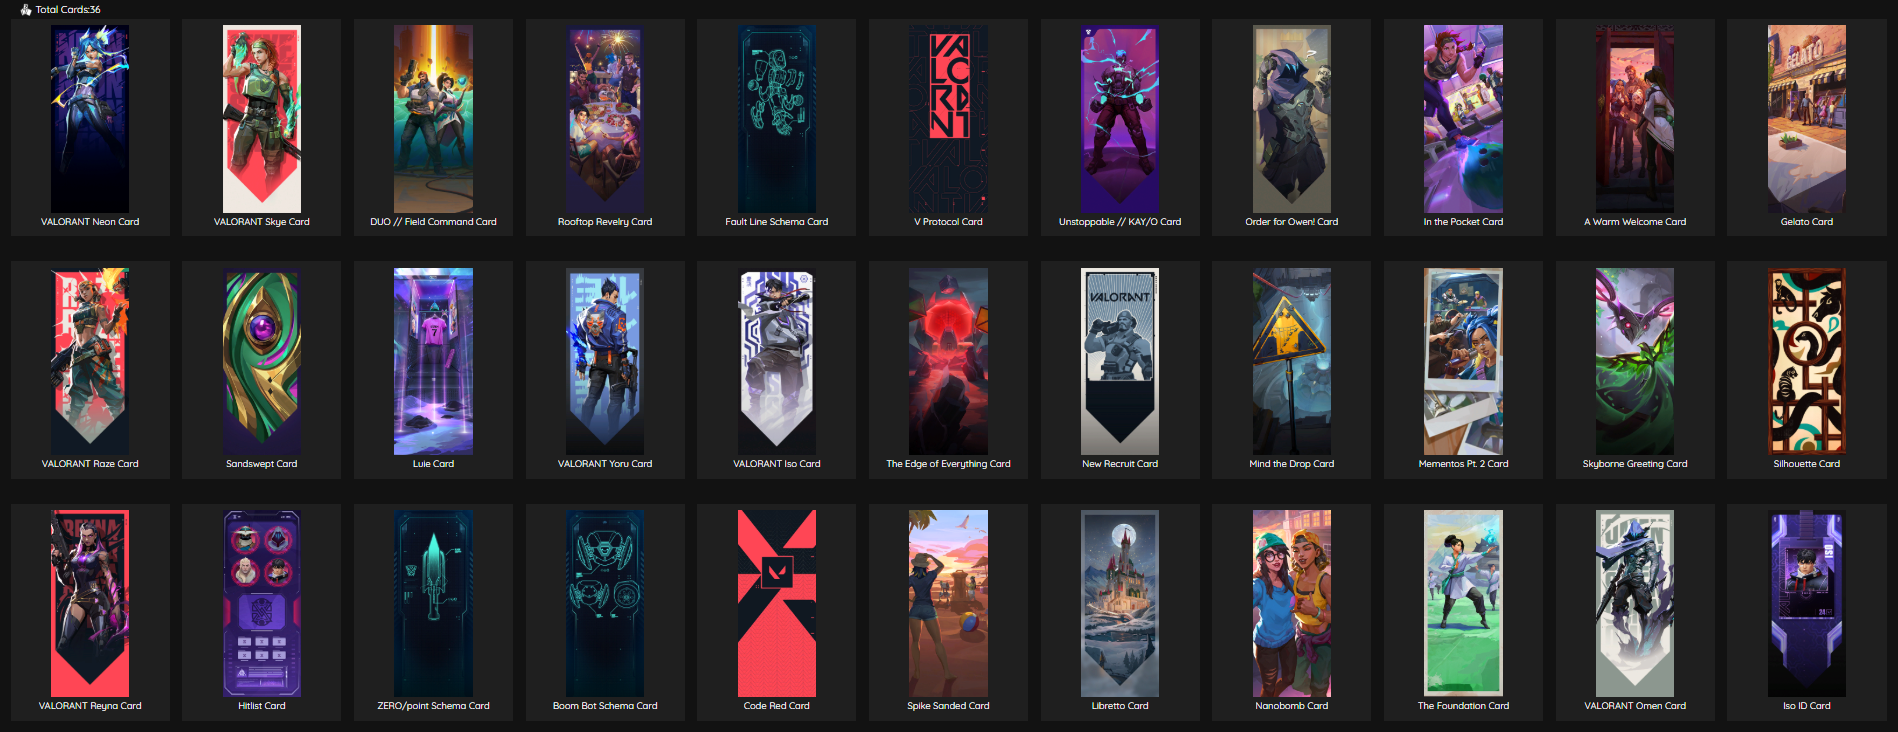Choose the VALORANT Raze Card artwork
This screenshot has height=732, width=1898.
(x=90, y=361)
